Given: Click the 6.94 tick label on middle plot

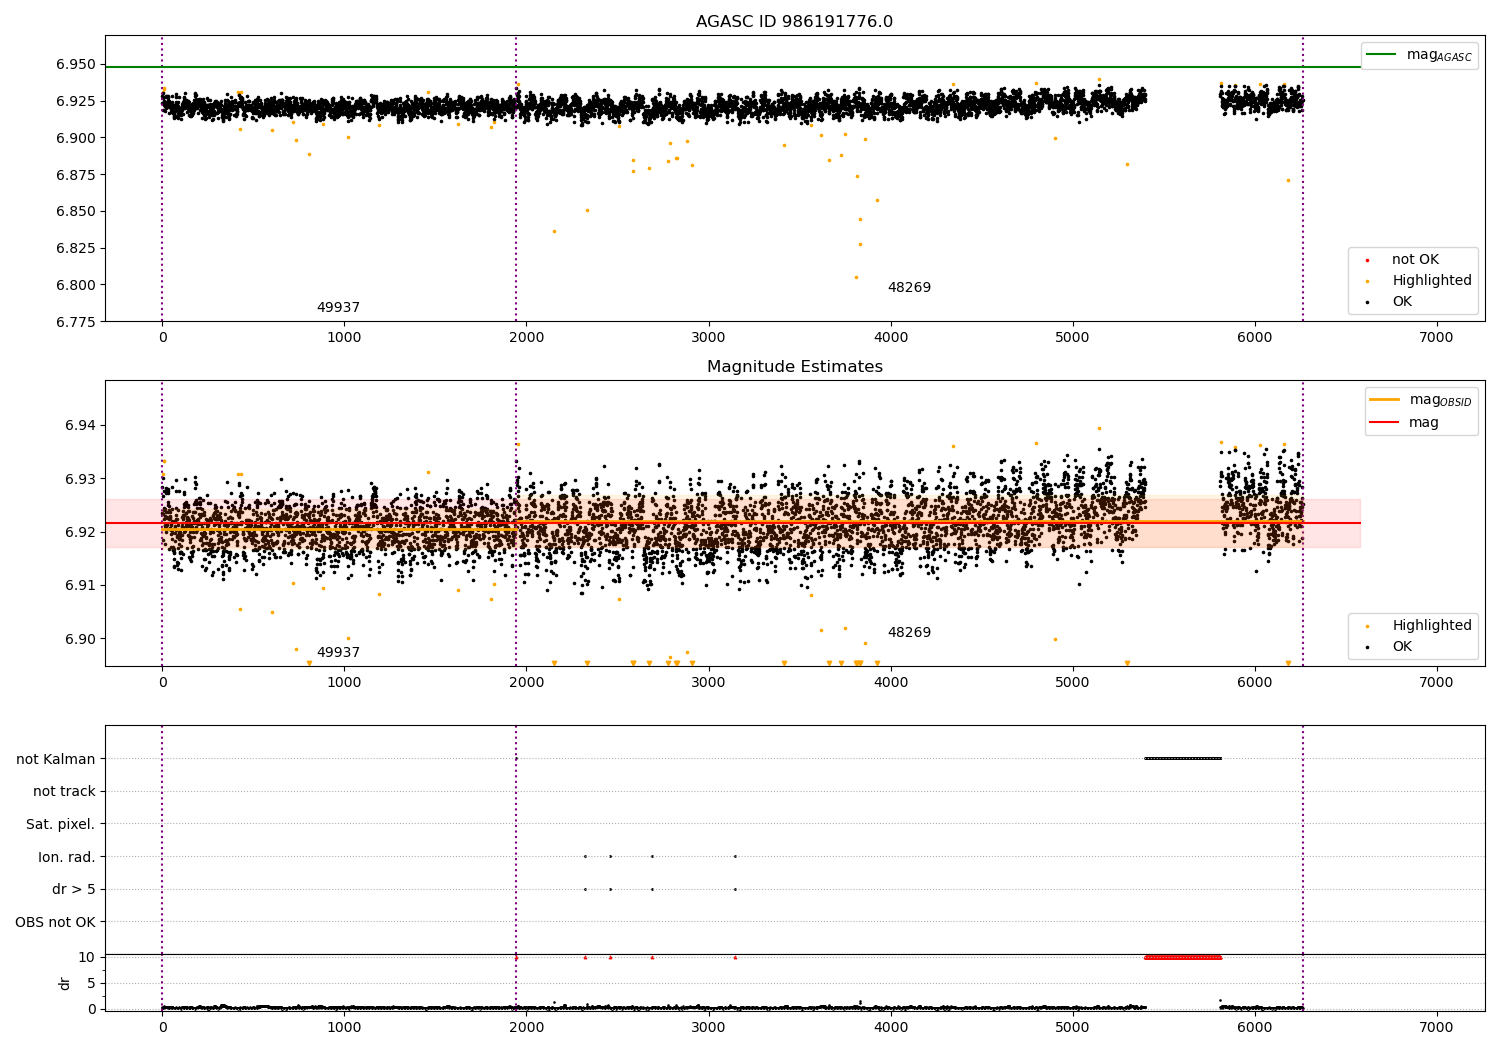Looking at the screenshot, I should (x=79, y=426).
